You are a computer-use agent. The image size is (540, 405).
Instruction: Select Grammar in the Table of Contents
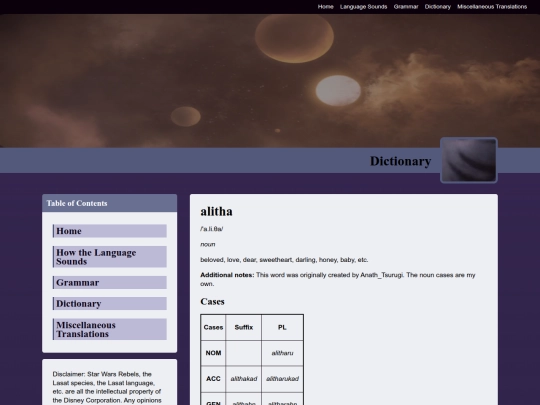click(x=110, y=282)
